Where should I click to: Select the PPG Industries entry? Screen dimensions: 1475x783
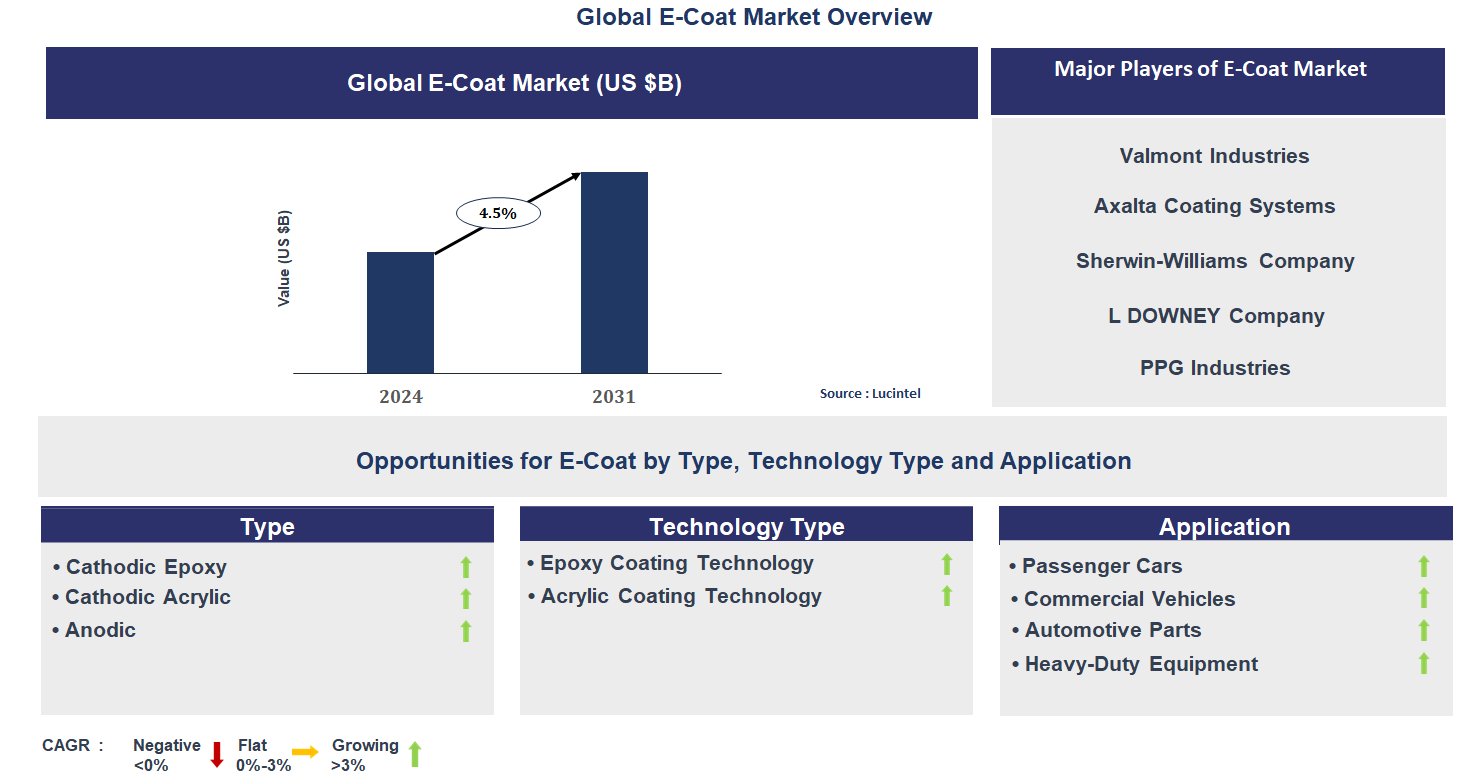(x=1214, y=368)
